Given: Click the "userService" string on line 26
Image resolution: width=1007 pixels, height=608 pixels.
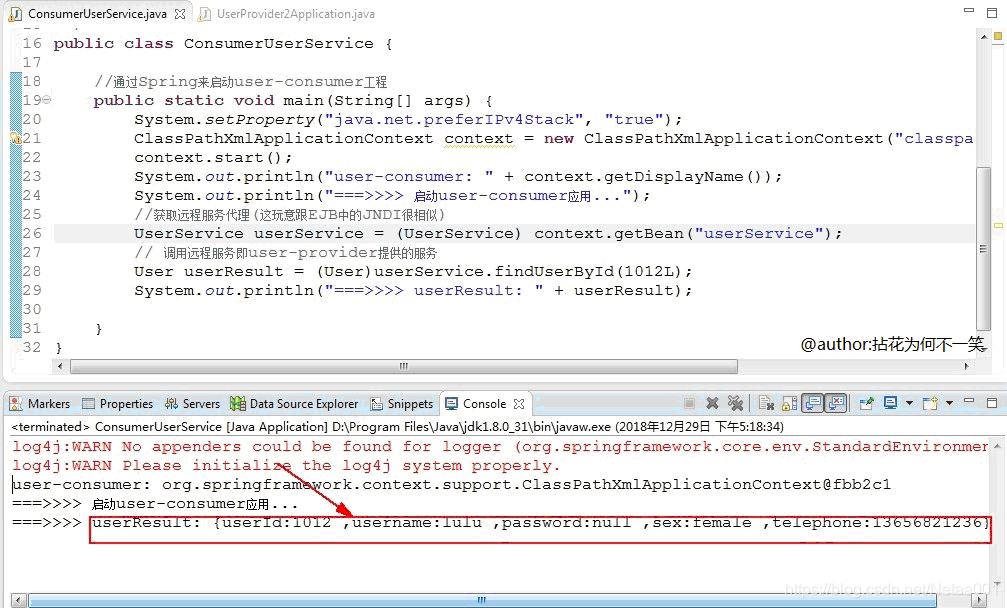Looking at the screenshot, I should [x=758, y=234].
